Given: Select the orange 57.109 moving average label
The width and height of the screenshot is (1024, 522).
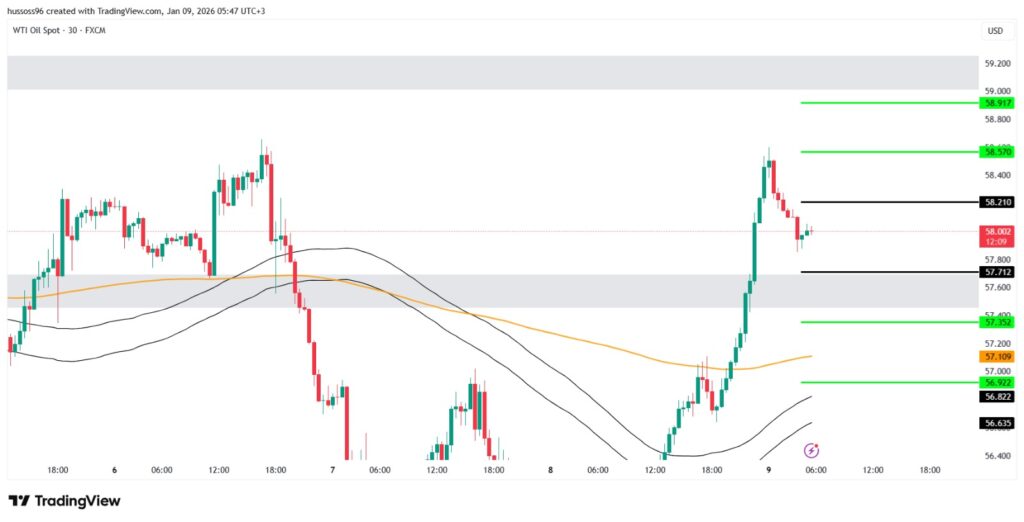Looking at the screenshot, I should [x=997, y=356].
